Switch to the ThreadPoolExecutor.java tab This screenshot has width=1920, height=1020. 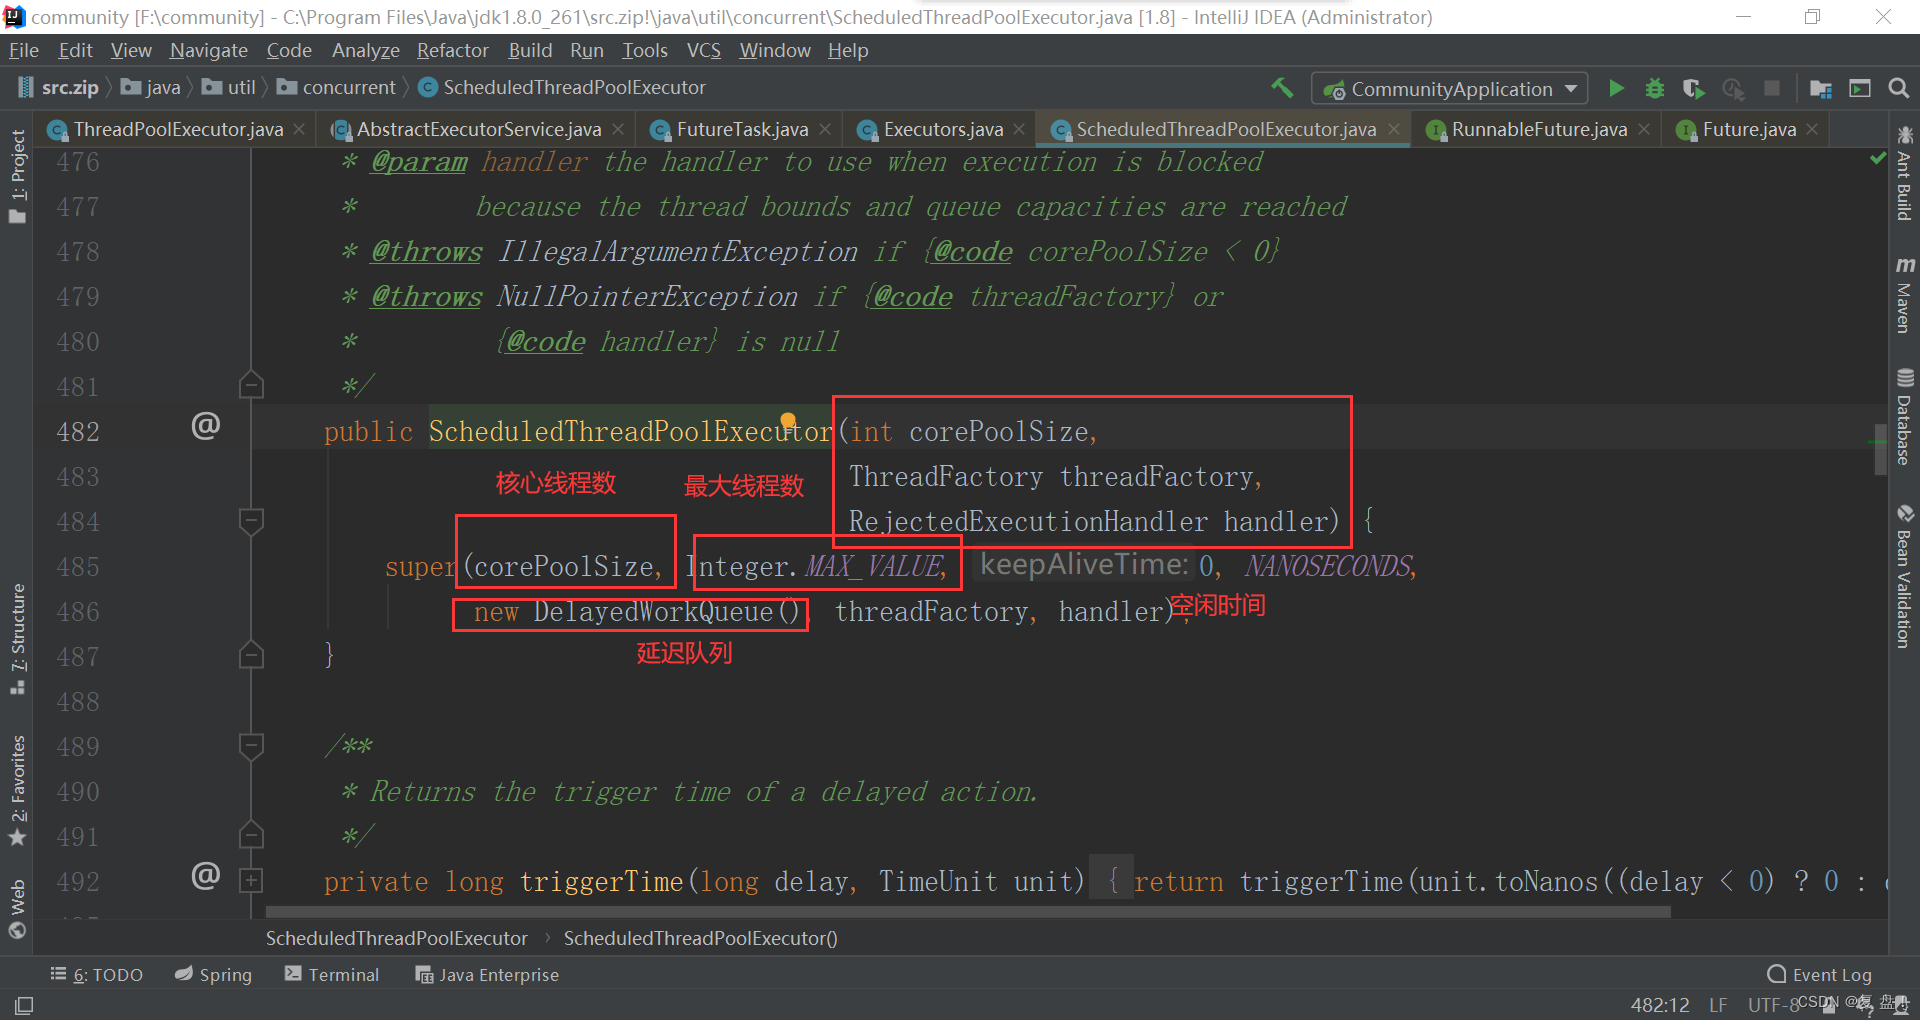point(178,129)
